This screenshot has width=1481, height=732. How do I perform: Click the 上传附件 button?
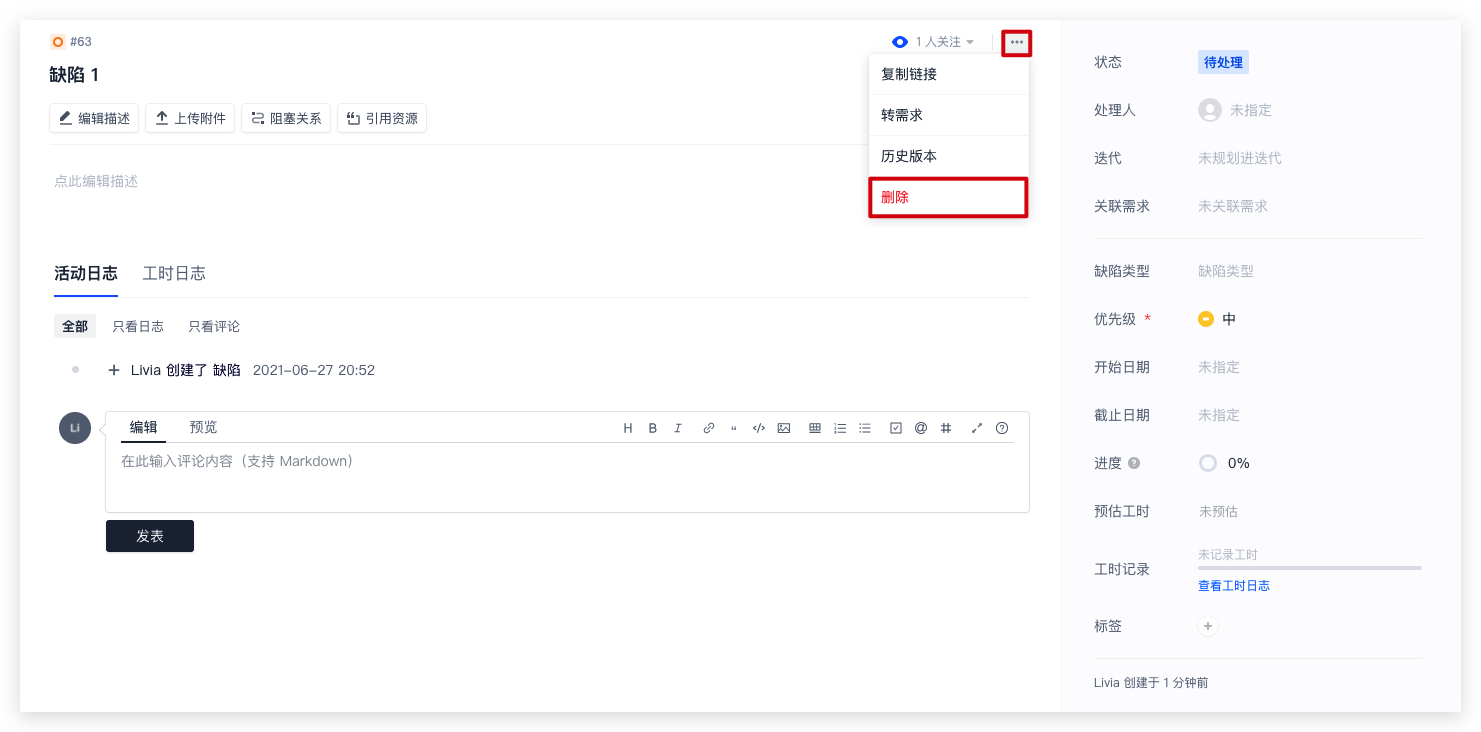click(x=190, y=118)
